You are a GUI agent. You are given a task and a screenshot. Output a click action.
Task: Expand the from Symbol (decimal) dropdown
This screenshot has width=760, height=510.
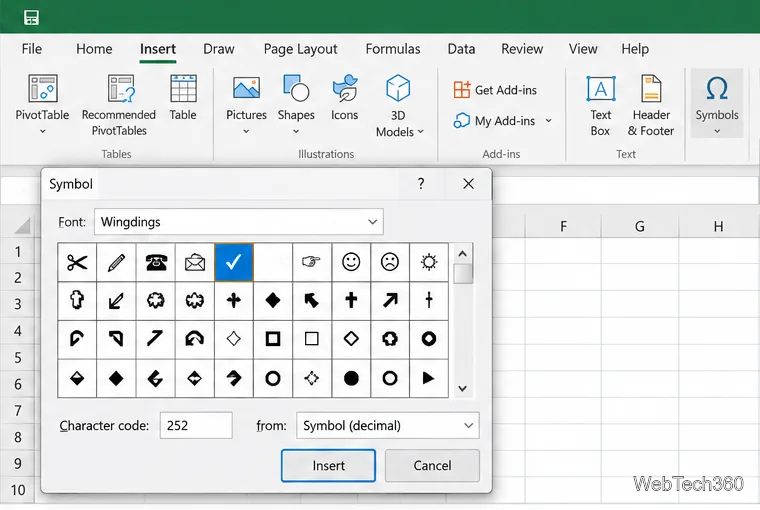[x=468, y=426]
